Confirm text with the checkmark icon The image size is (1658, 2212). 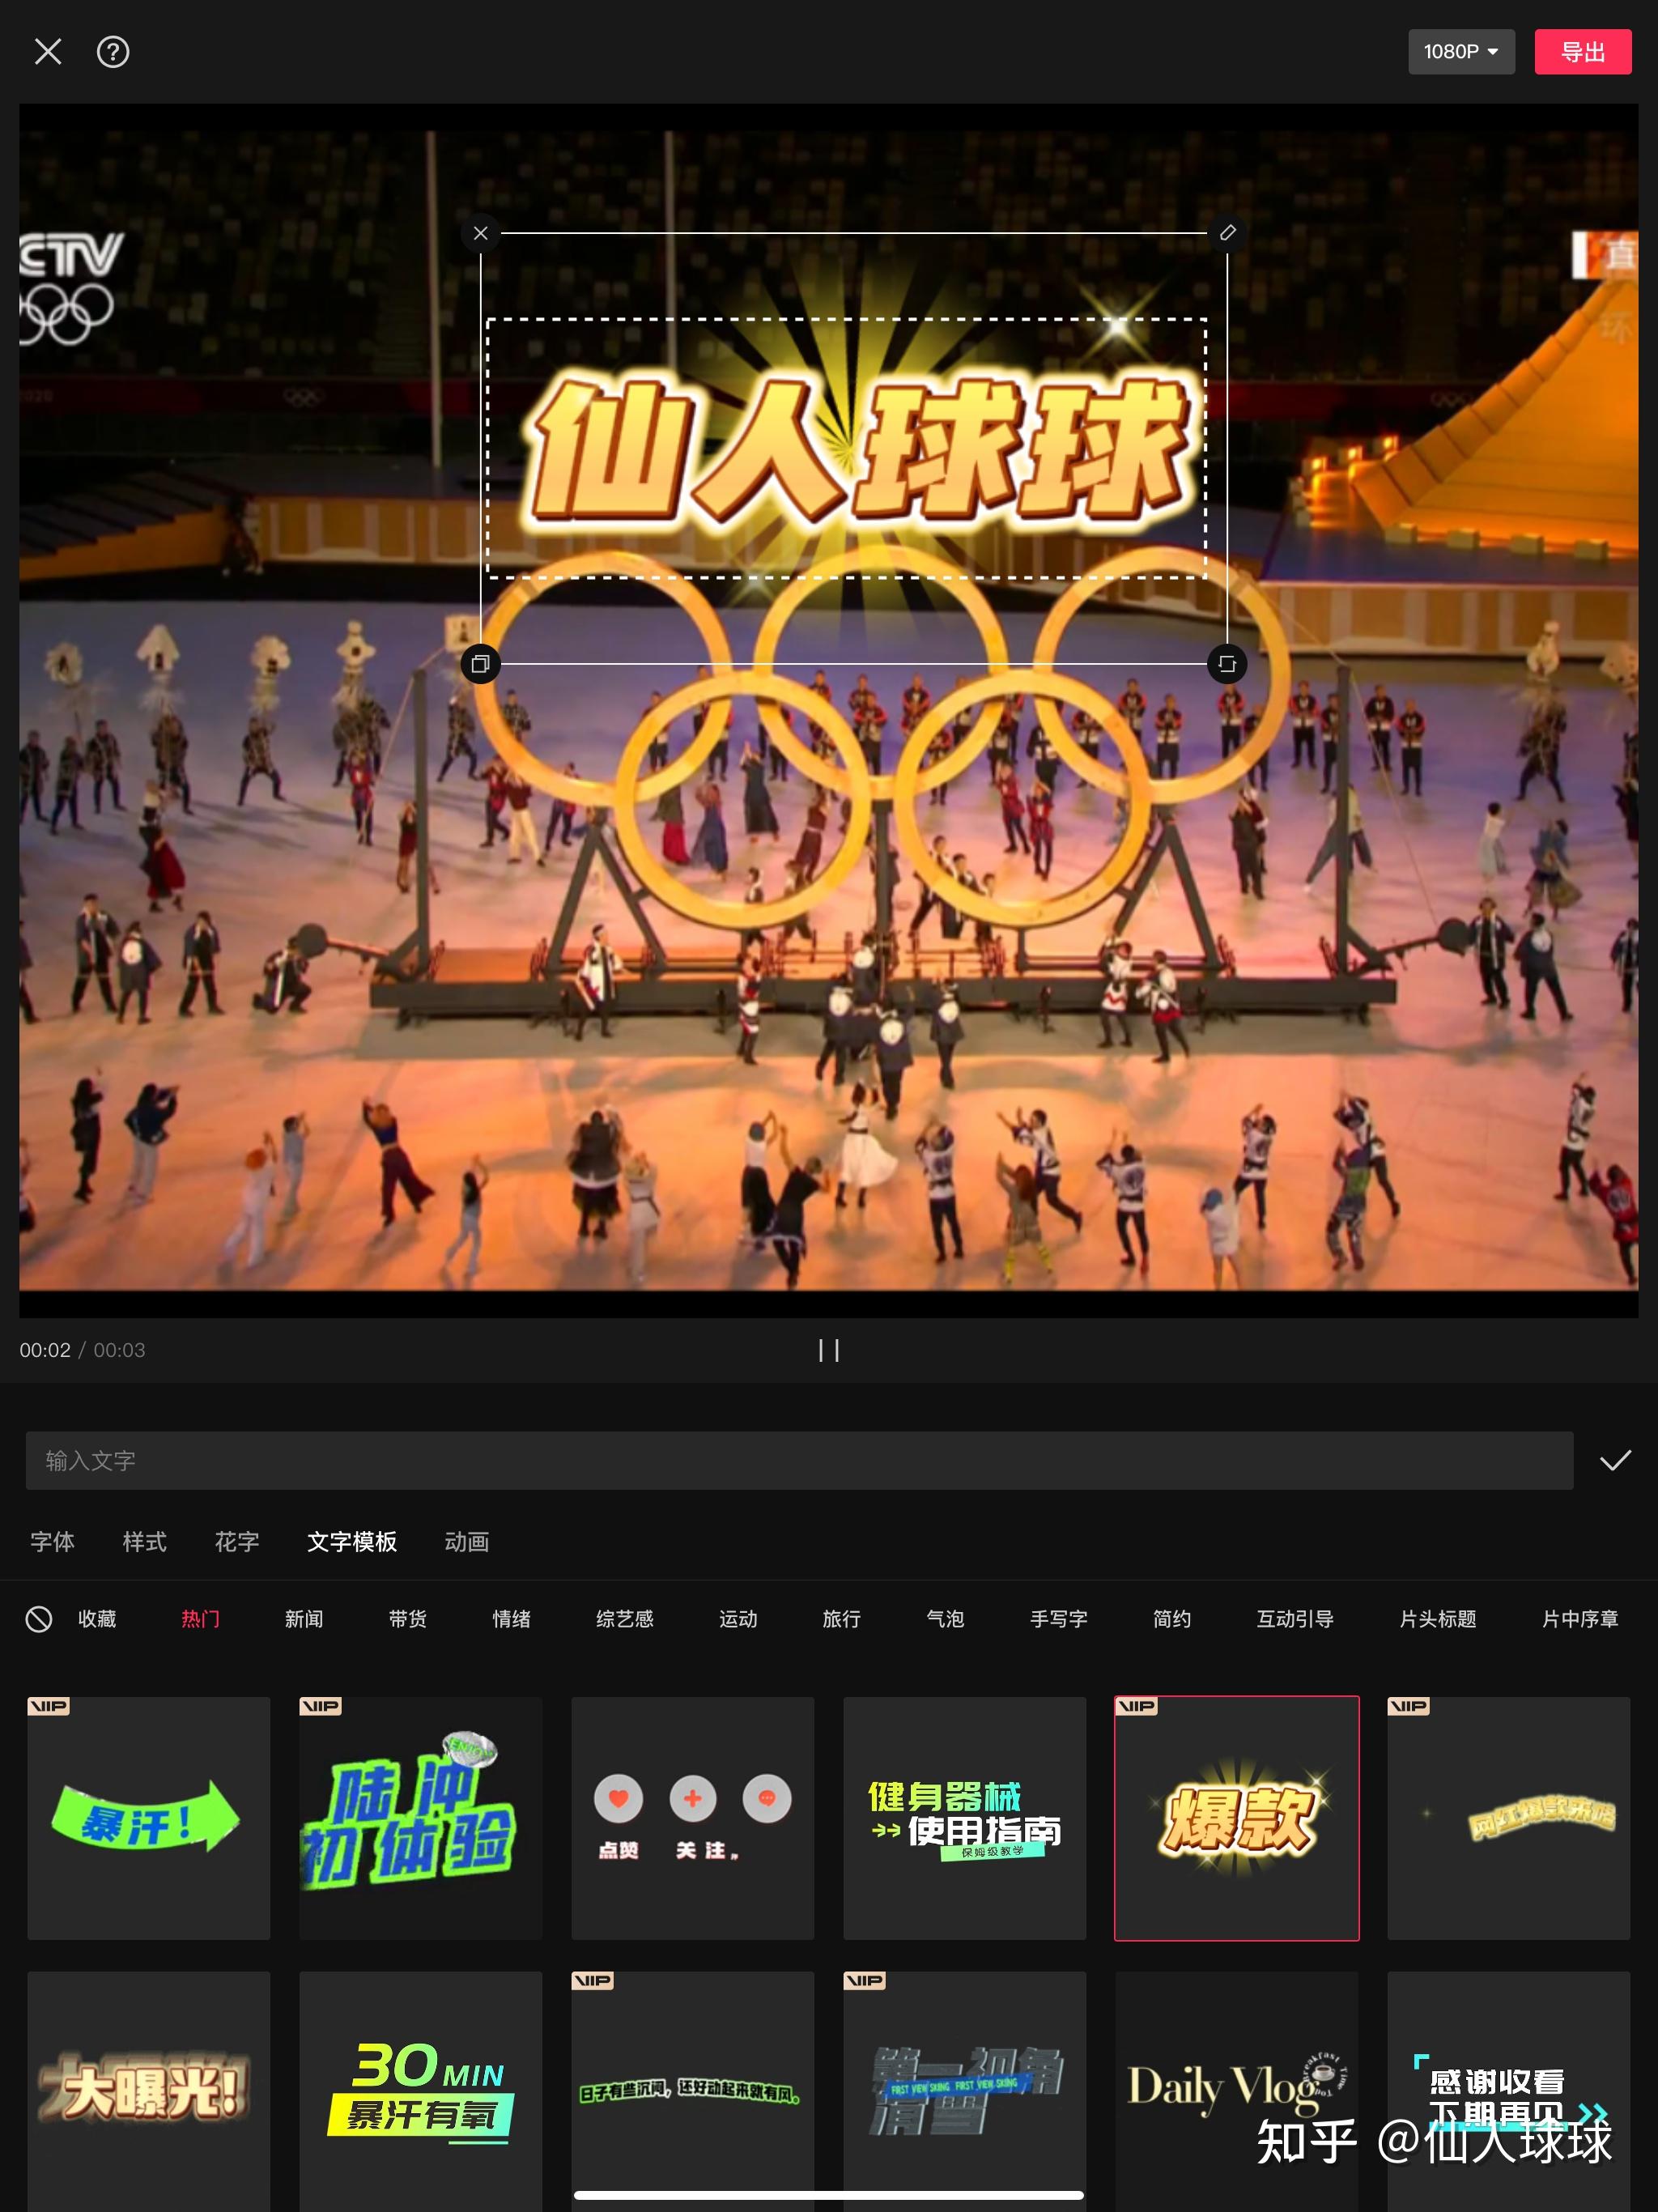tap(1615, 1461)
